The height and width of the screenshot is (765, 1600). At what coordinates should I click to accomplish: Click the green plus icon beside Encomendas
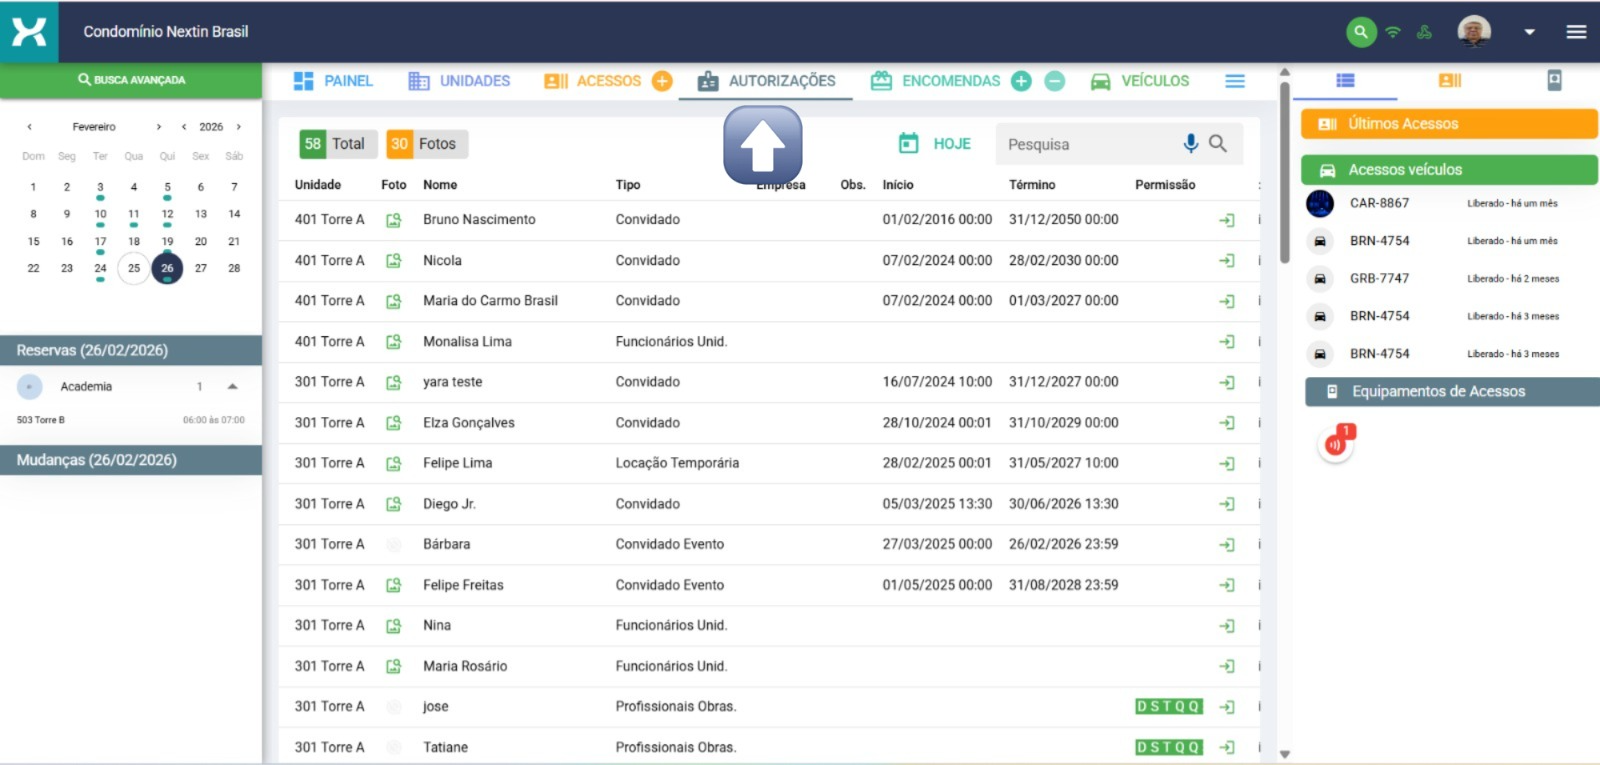[1021, 81]
